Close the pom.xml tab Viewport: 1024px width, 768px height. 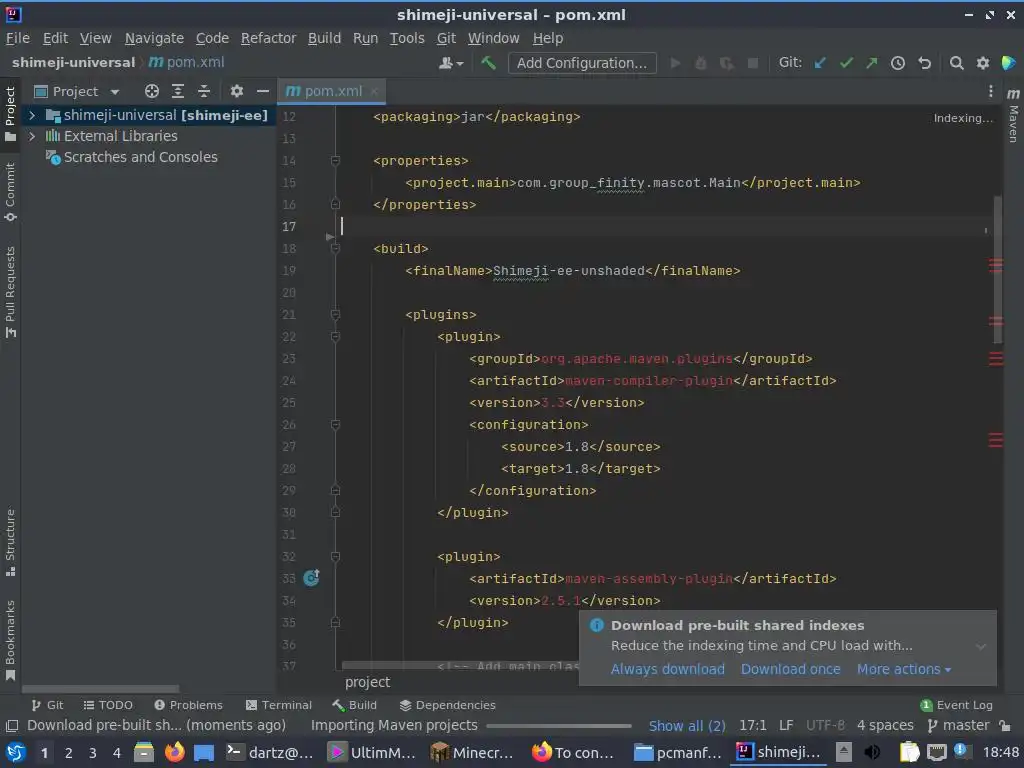pos(374,91)
